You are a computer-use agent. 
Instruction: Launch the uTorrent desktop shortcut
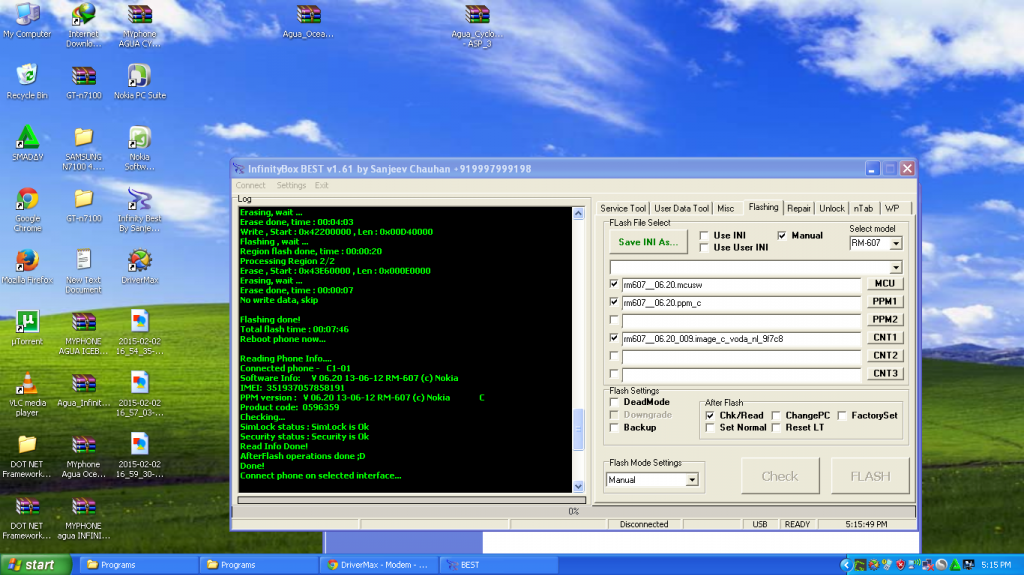[27, 322]
